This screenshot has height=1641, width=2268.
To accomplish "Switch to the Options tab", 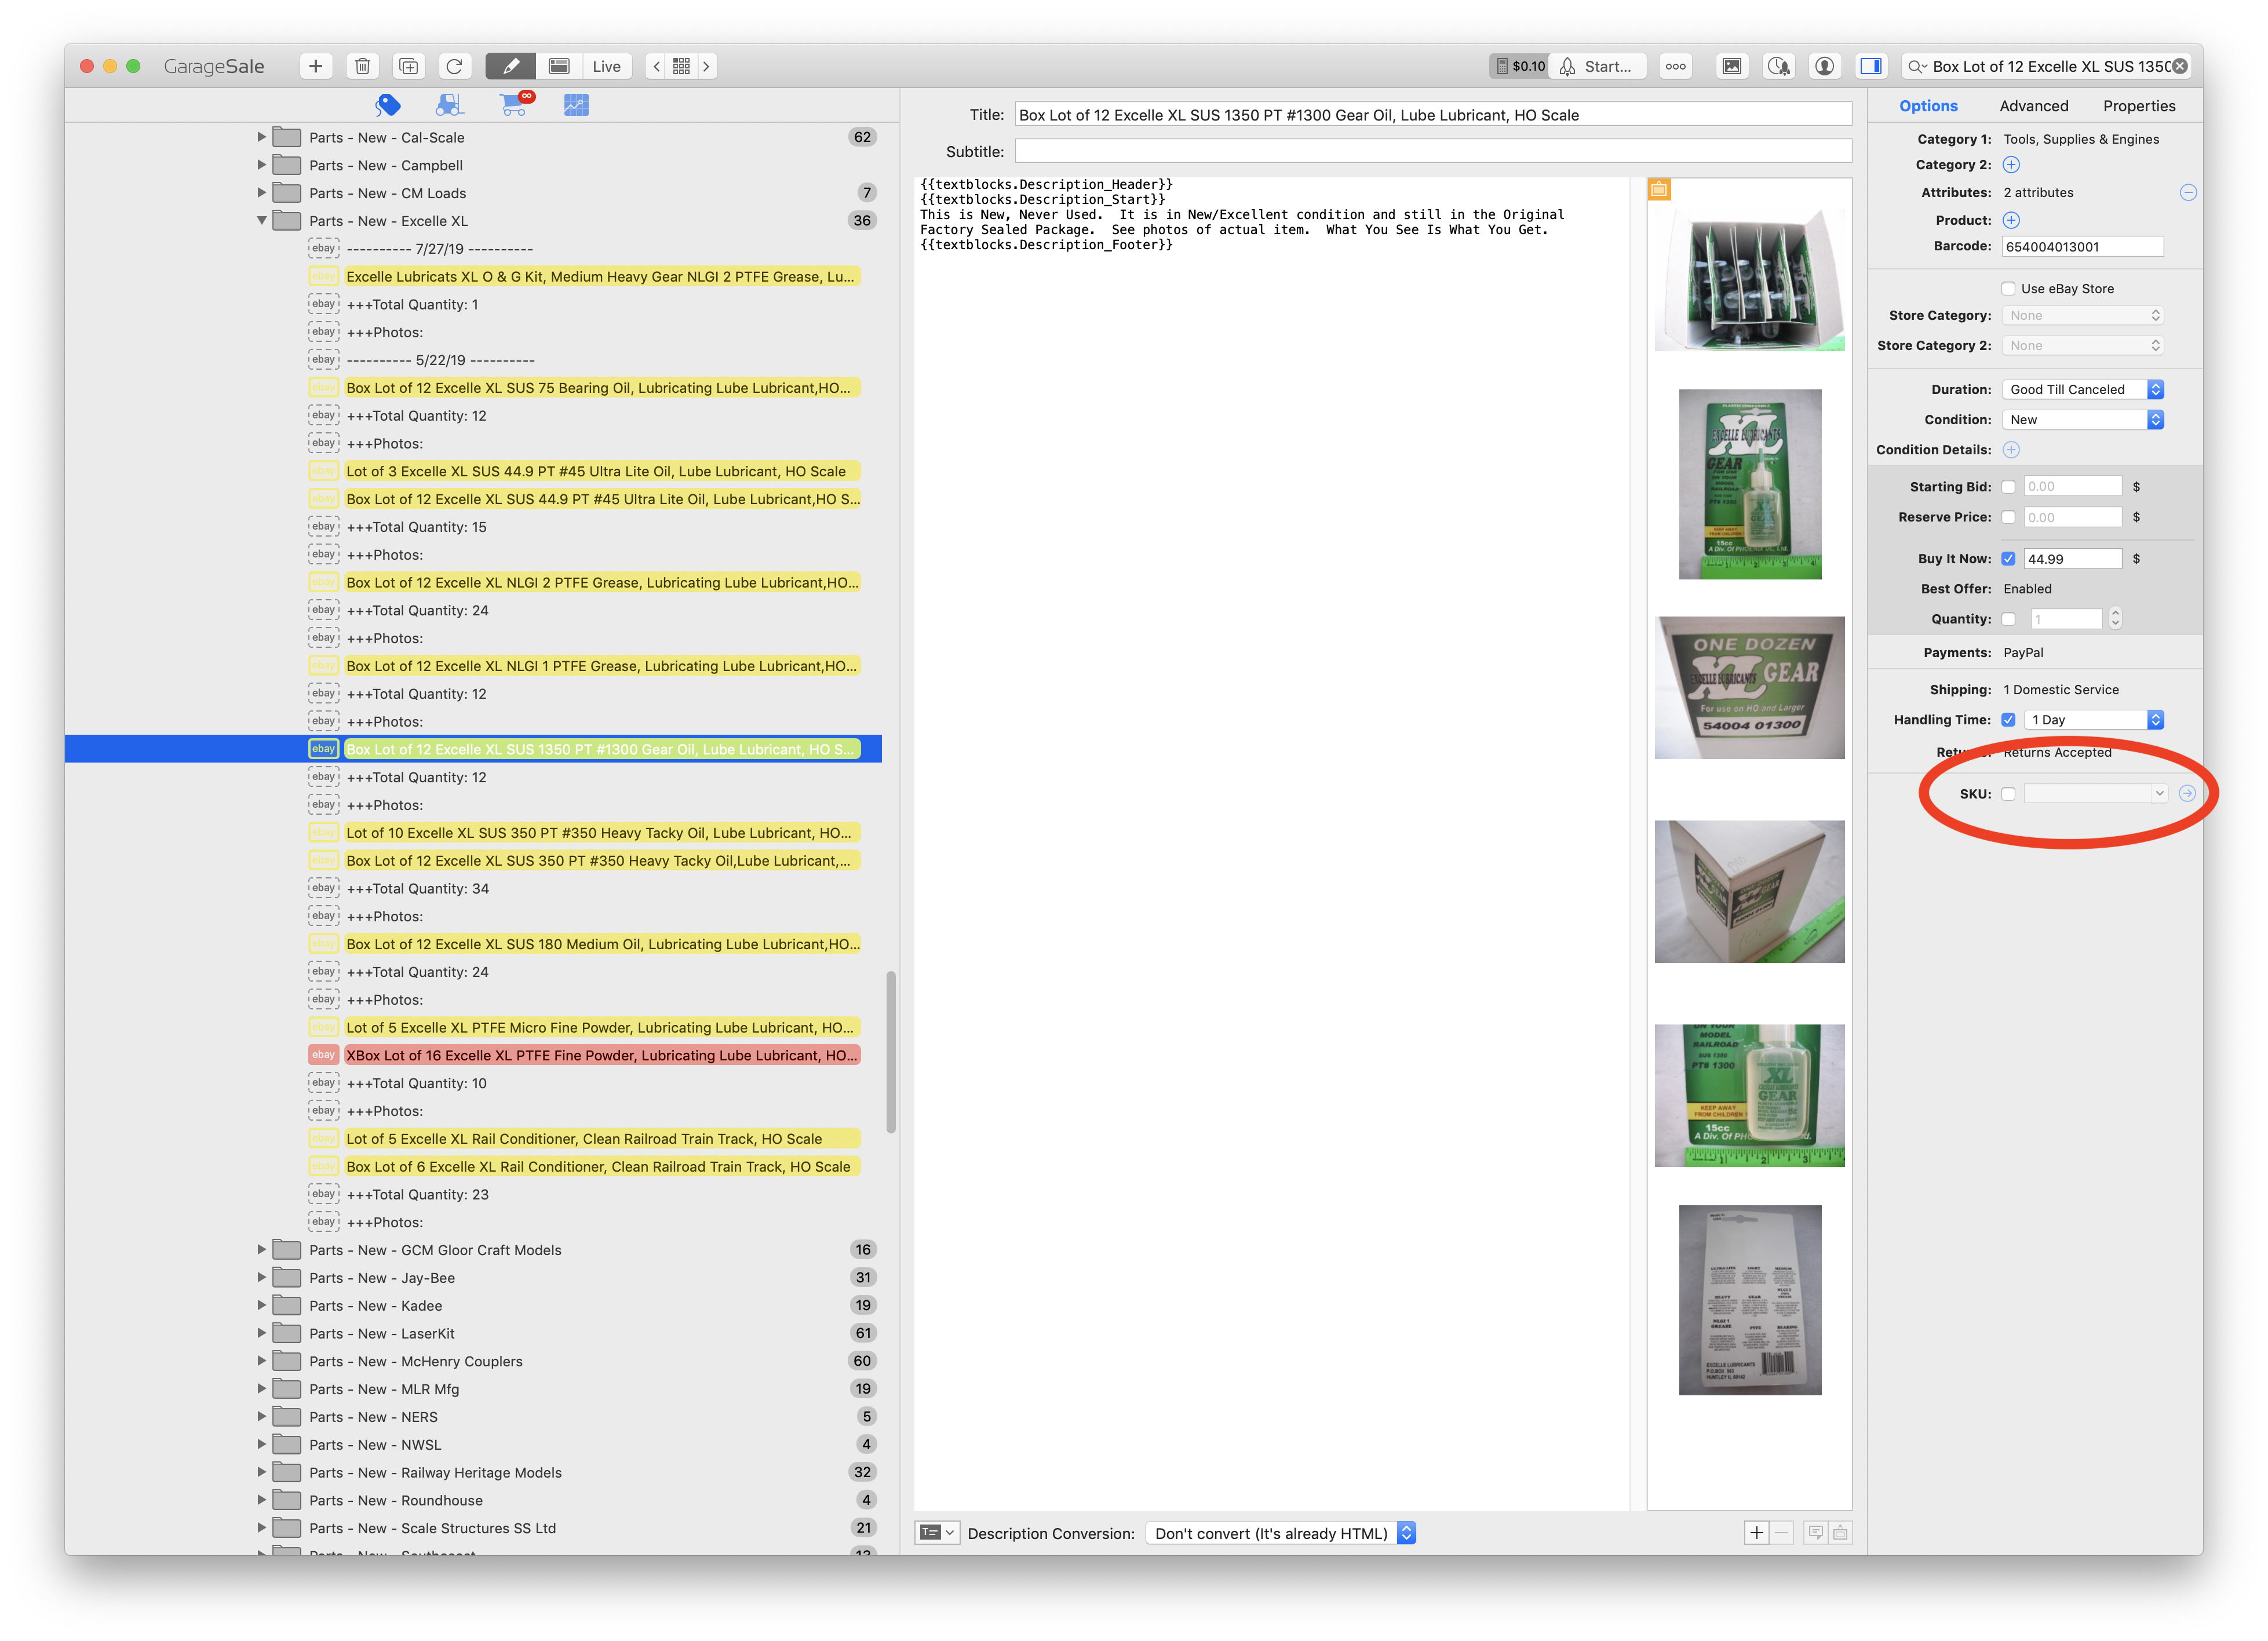I will click(x=1928, y=106).
